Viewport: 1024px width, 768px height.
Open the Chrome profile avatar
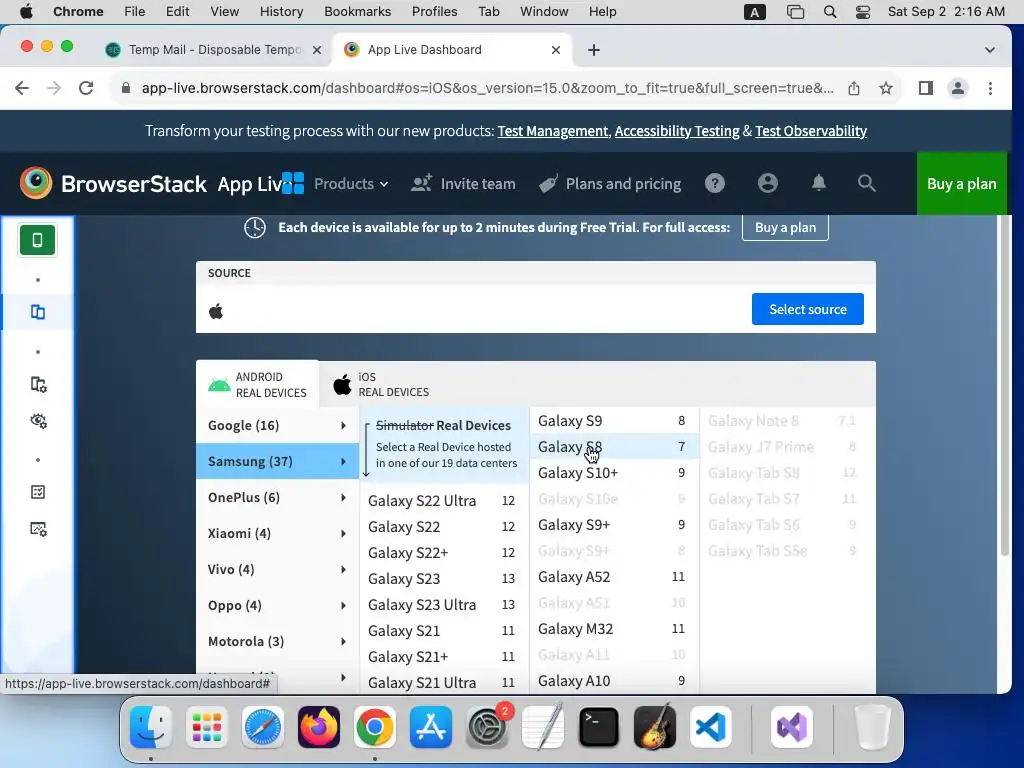tap(958, 88)
